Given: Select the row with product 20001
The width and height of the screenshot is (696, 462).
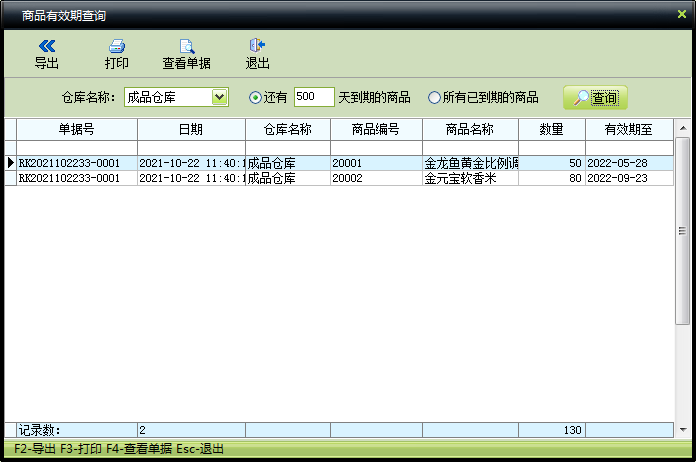Looking at the screenshot, I should click(x=339, y=163).
